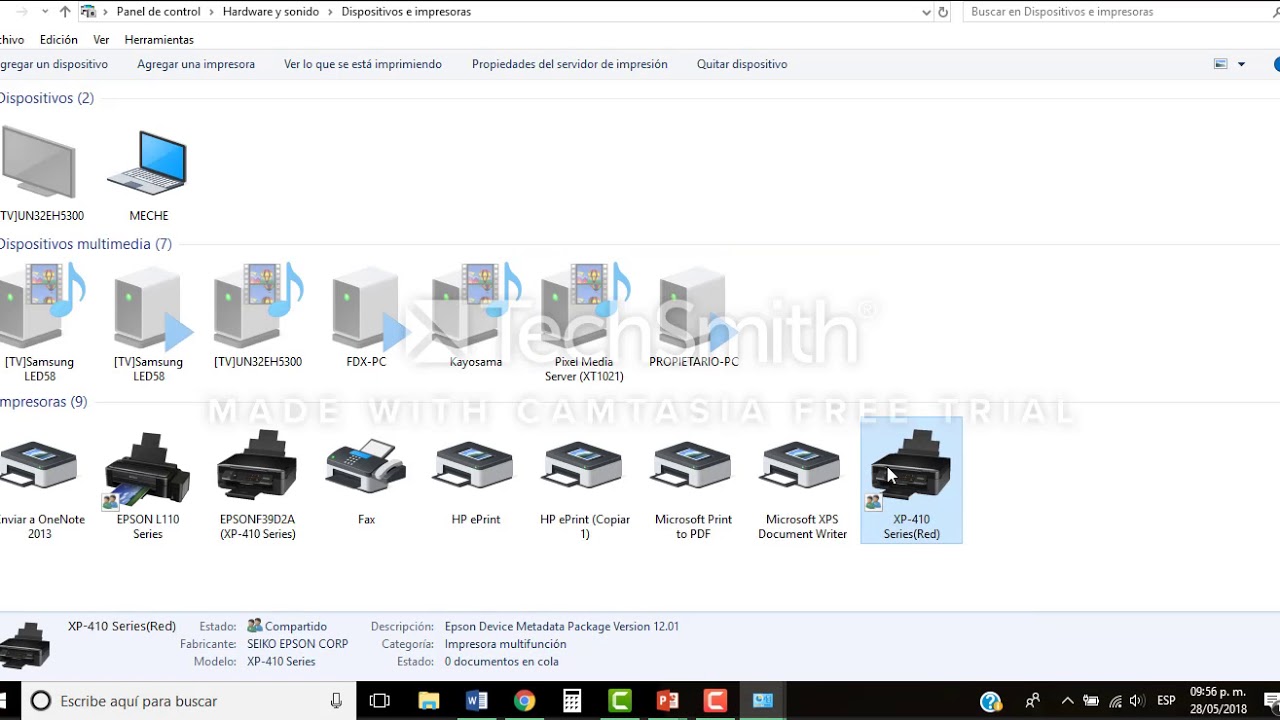Open Propiedades del servidor de impresión
Image resolution: width=1280 pixels, height=720 pixels.
(570, 64)
